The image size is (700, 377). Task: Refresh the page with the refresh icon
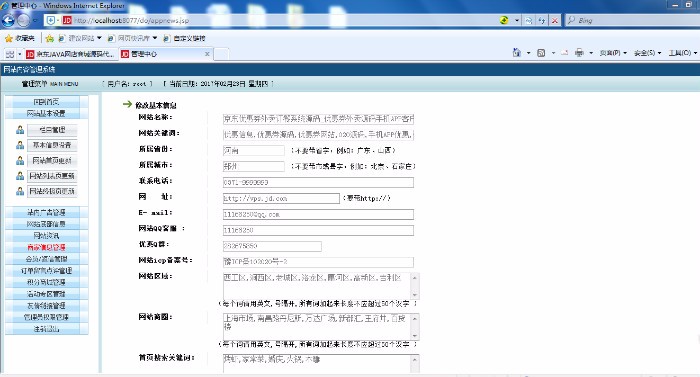click(542, 21)
